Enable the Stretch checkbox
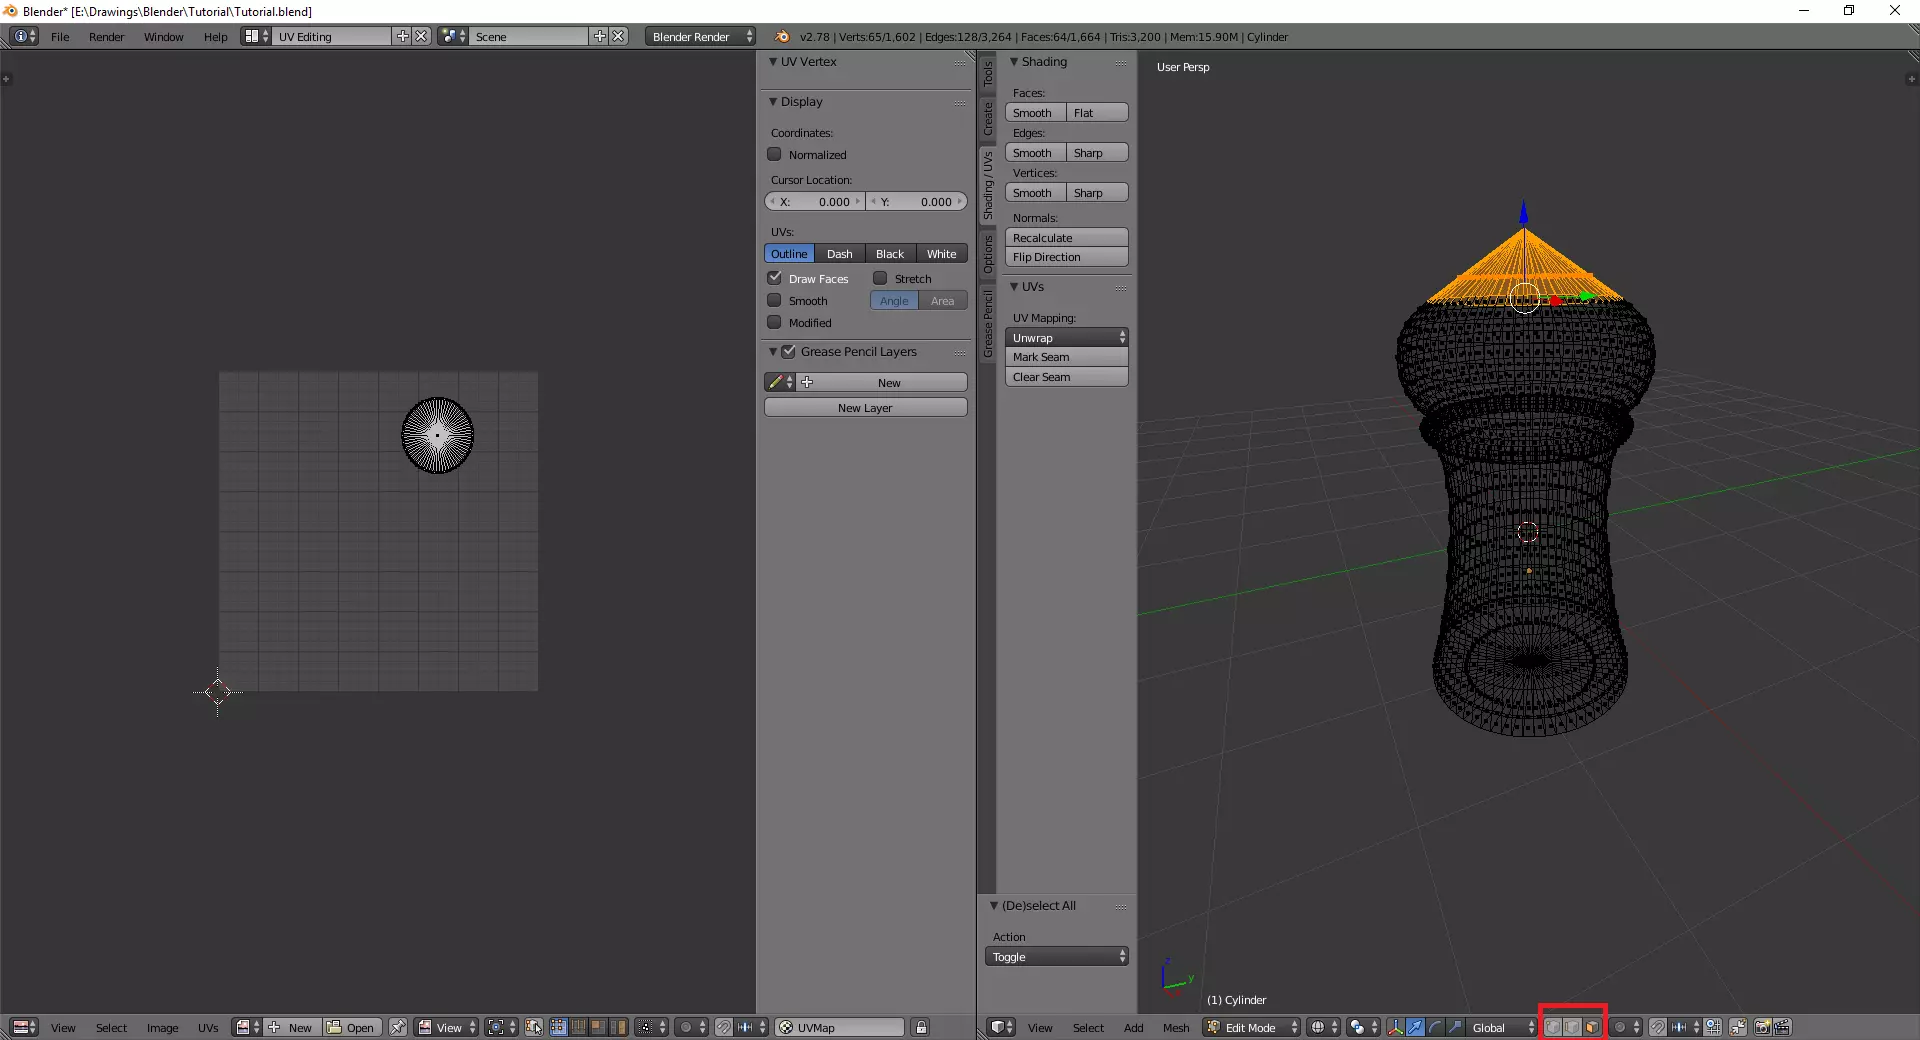The height and width of the screenshot is (1040, 1920). point(880,278)
